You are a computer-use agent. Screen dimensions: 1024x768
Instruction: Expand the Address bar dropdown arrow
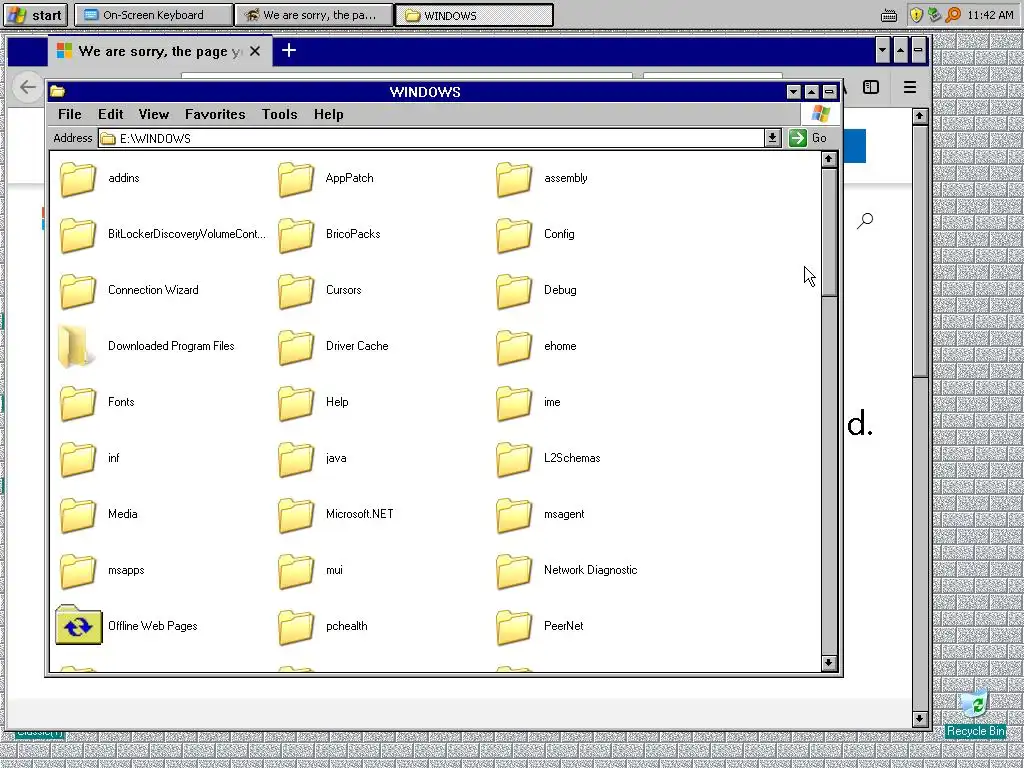coord(773,138)
